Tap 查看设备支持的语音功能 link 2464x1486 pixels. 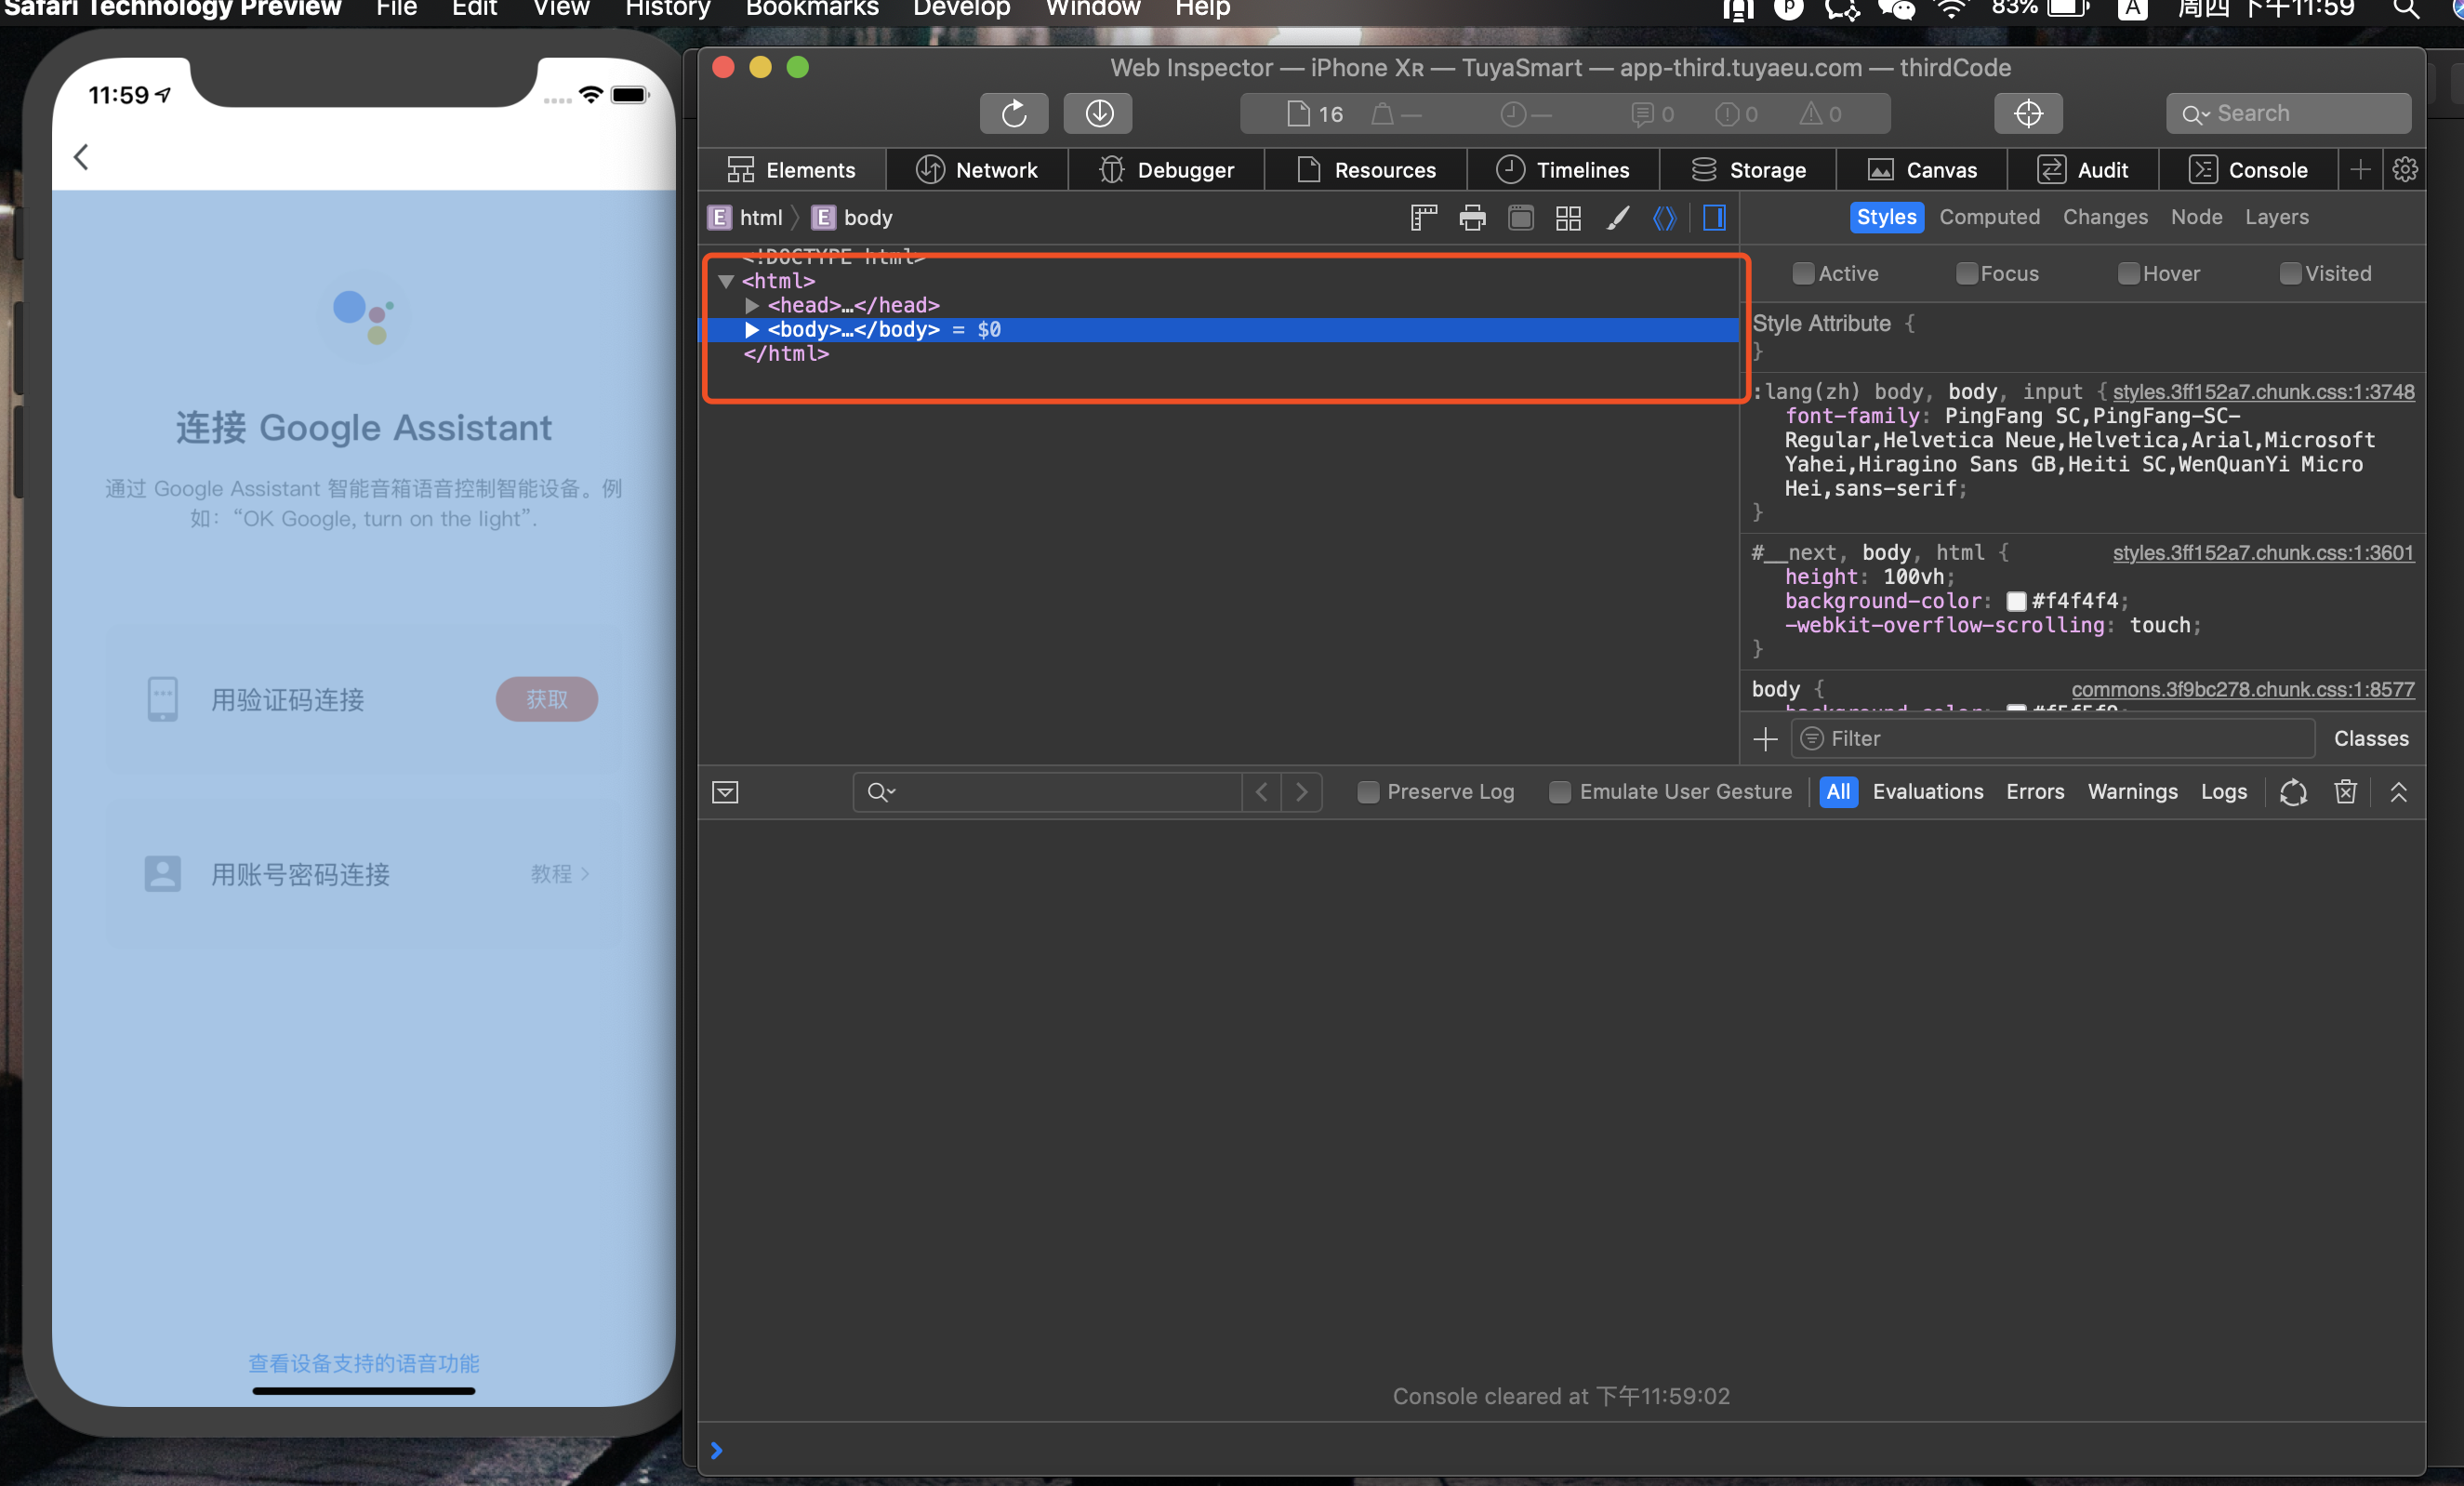point(364,1363)
